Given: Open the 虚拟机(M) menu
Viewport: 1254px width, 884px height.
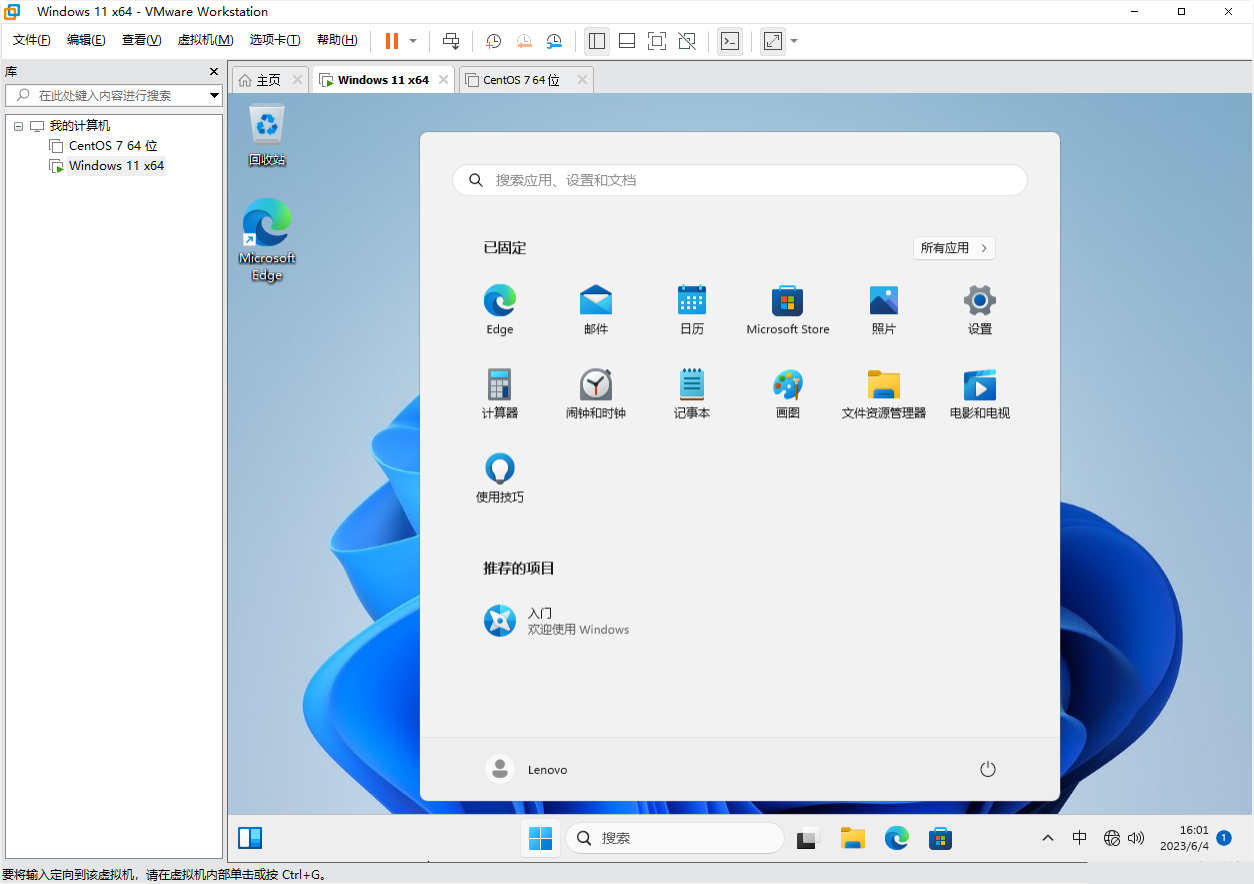Looking at the screenshot, I should [x=205, y=40].
